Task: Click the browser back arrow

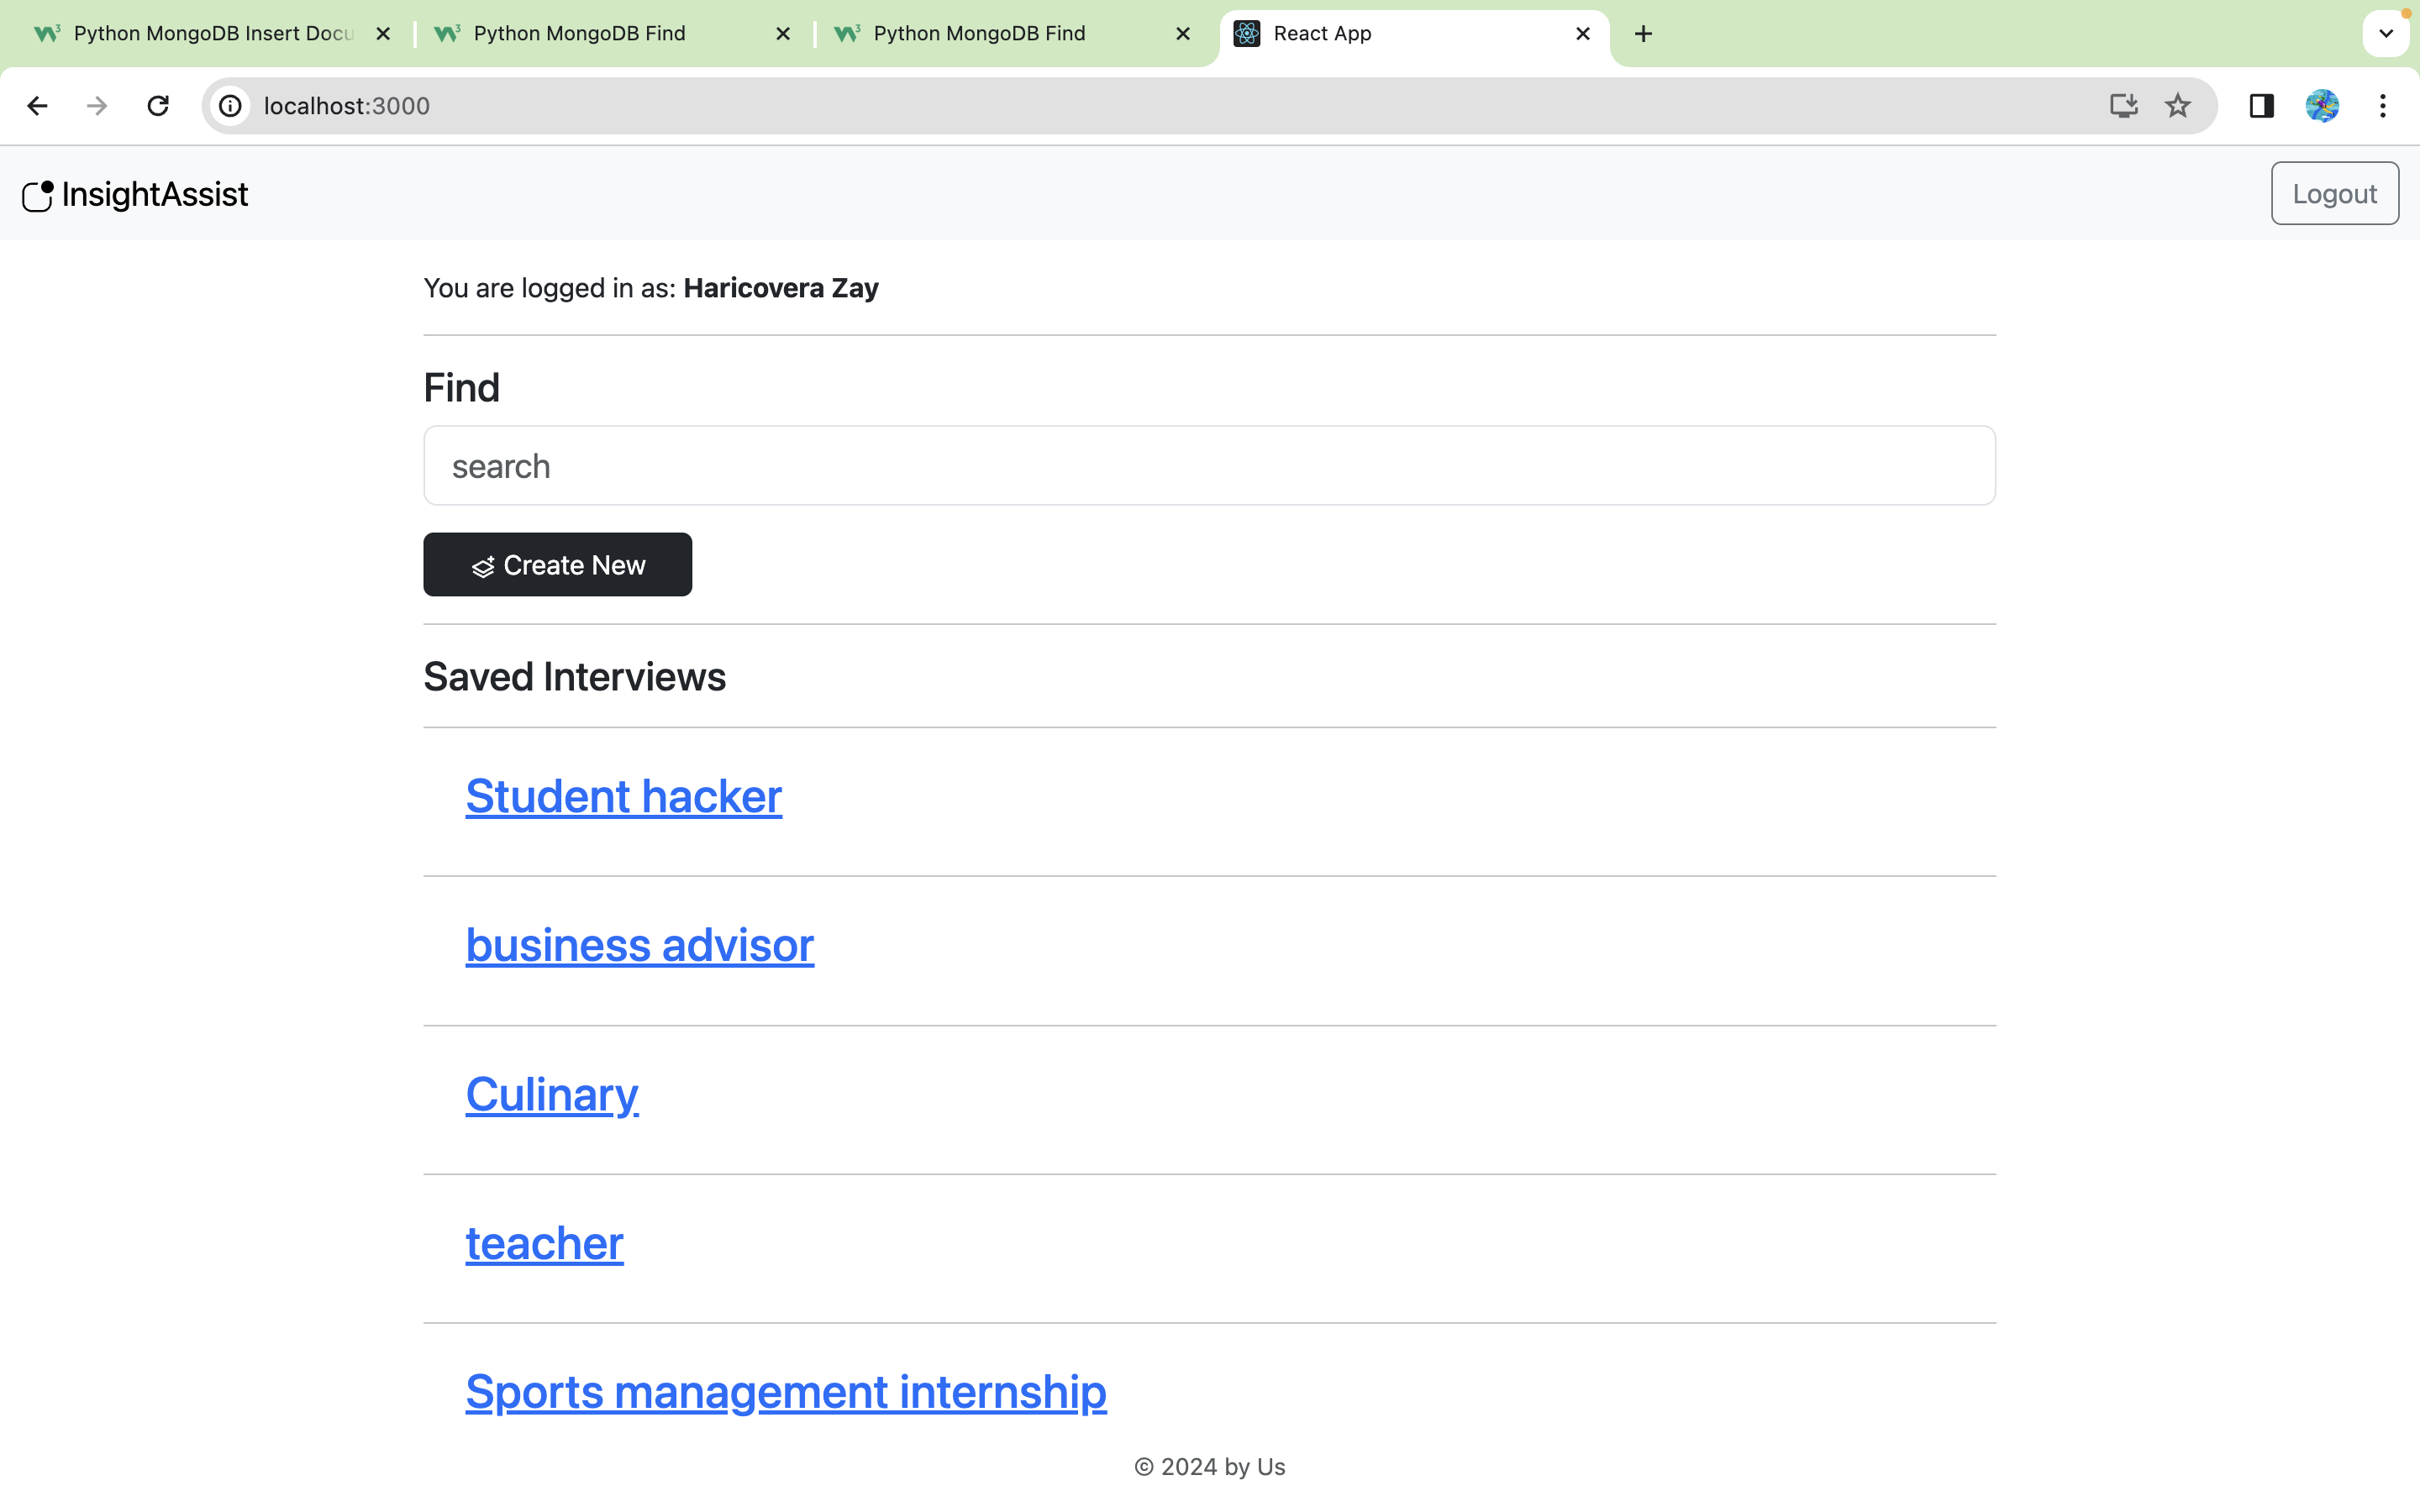Action: coord(37,106)
